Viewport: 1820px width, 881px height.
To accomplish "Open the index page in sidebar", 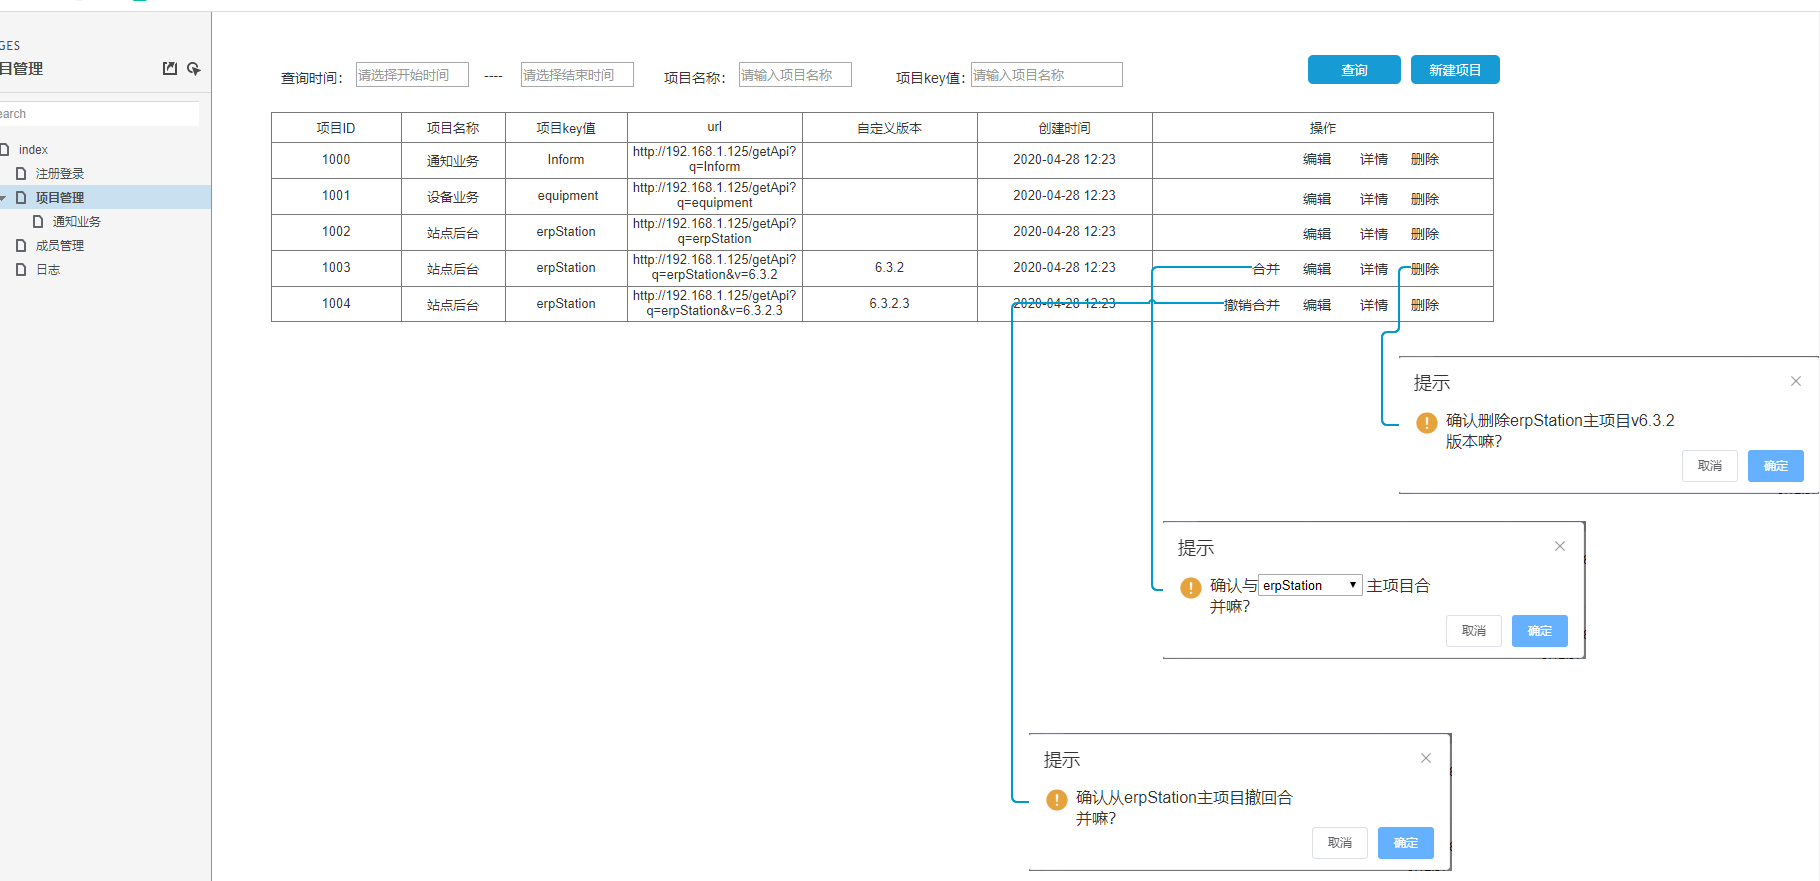I will (33, 149).
